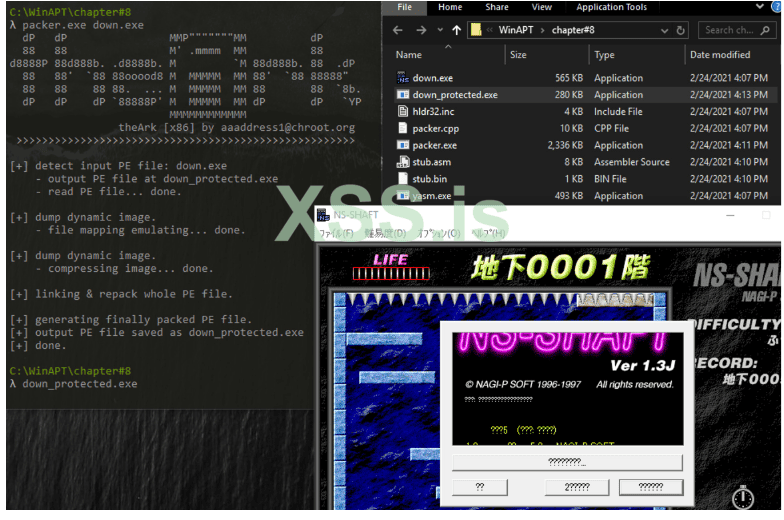Click the stopwatch icon in NS-SHAFT
Screen dimensions: 784x520
coord(742,497)
